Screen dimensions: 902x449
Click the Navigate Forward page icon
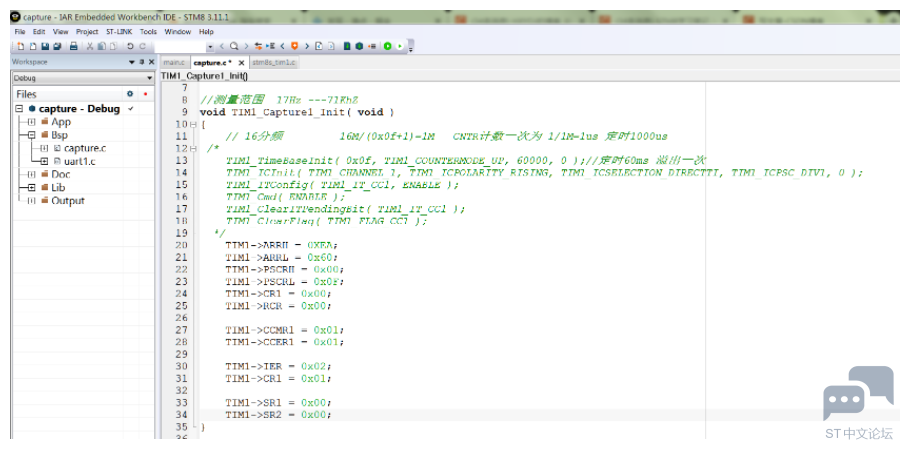[x=331, y=46]
